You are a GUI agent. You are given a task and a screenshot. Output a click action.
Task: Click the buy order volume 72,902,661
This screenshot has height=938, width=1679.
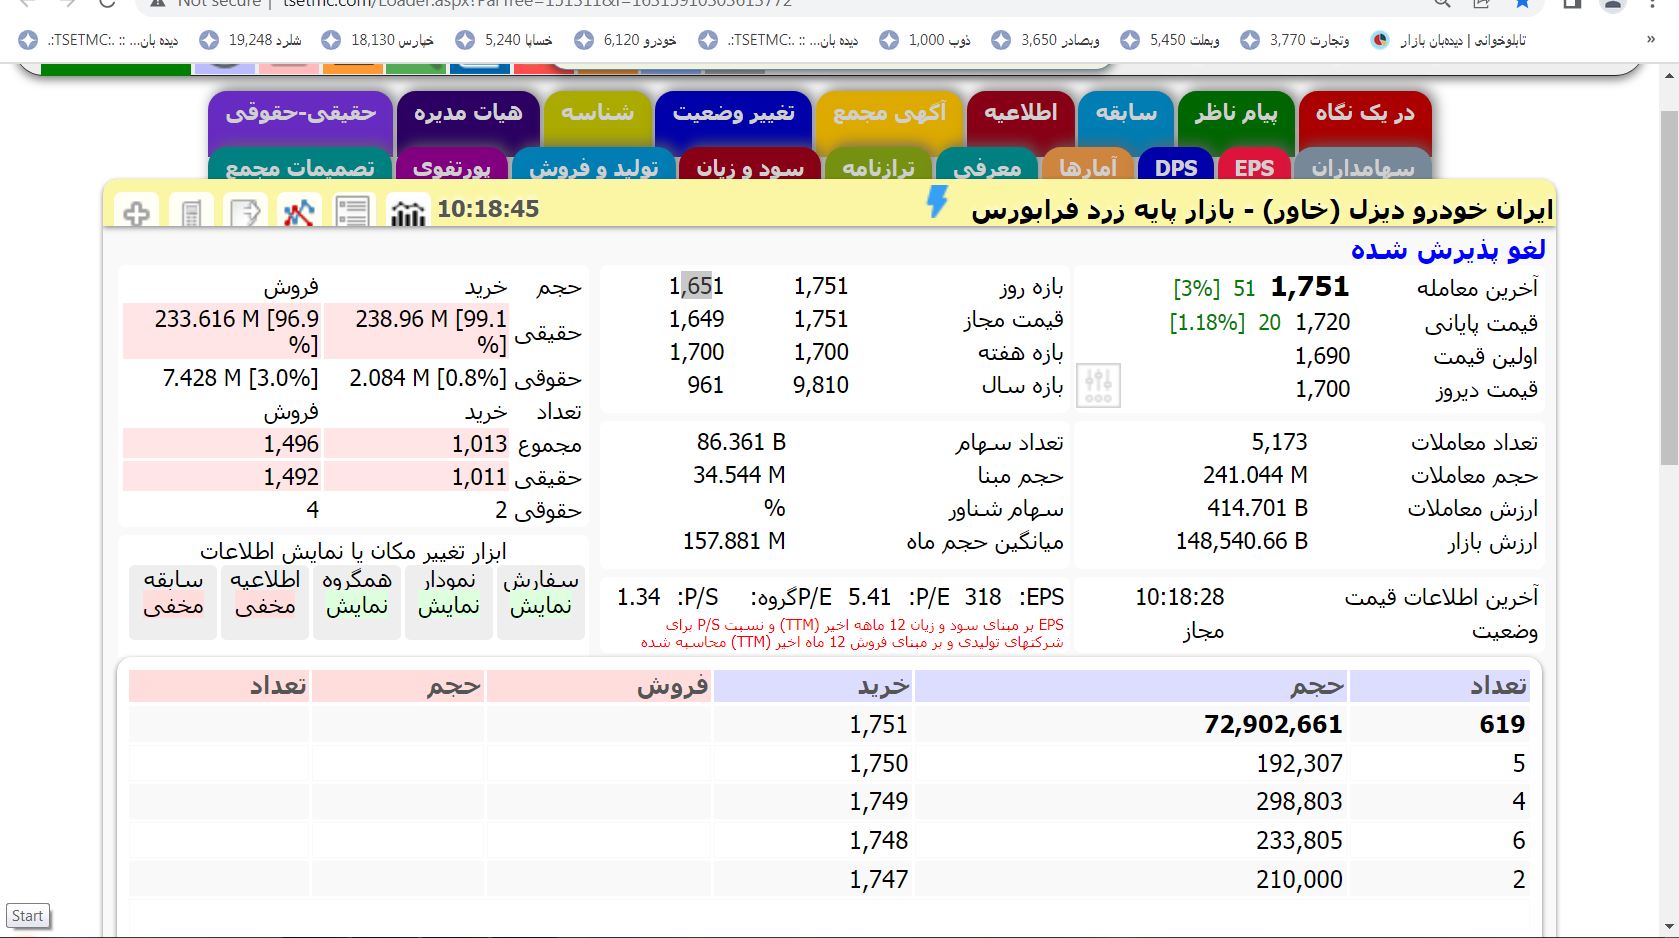(1273, 724)
